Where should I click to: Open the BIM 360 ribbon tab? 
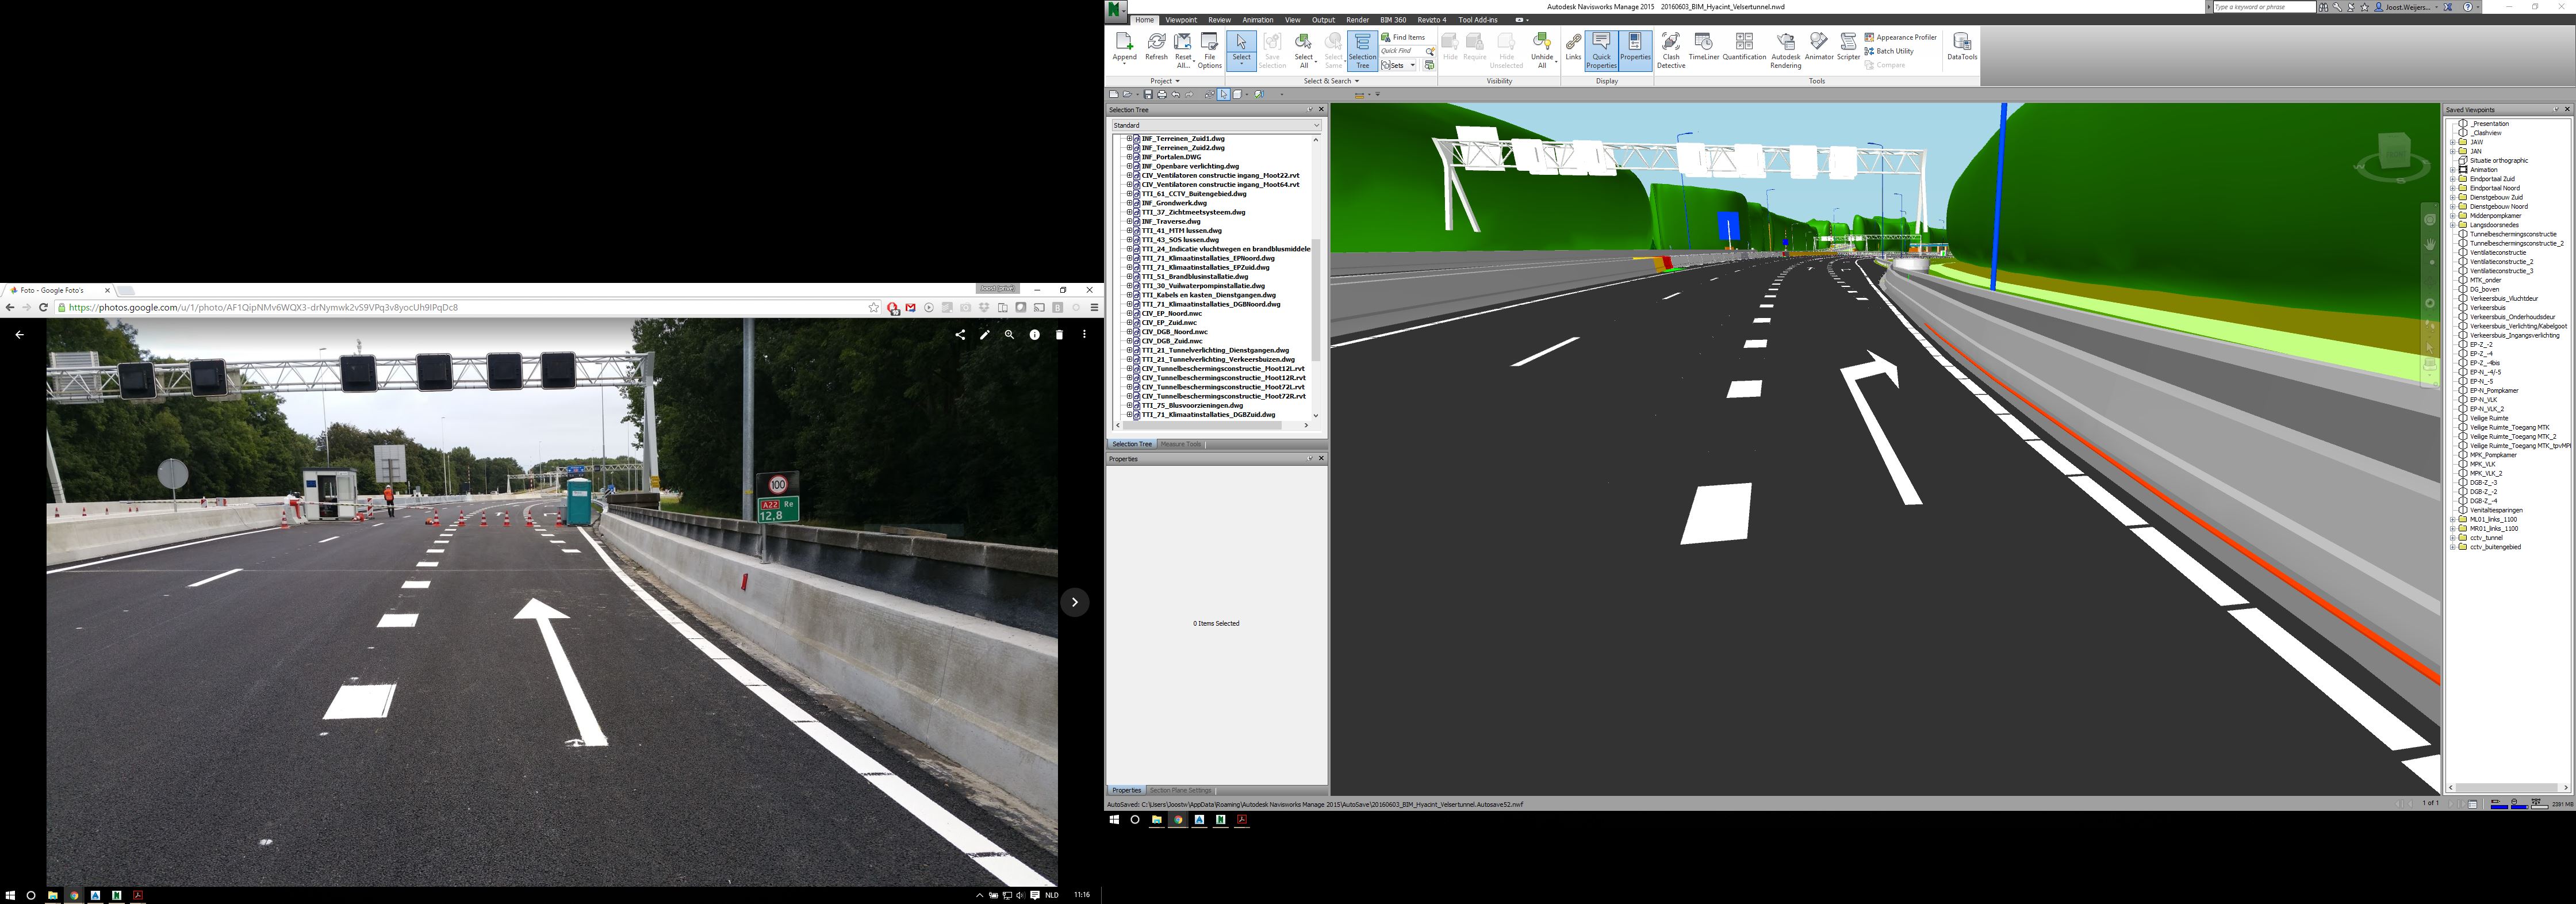pyautogui.click(x=1393, y=20)
